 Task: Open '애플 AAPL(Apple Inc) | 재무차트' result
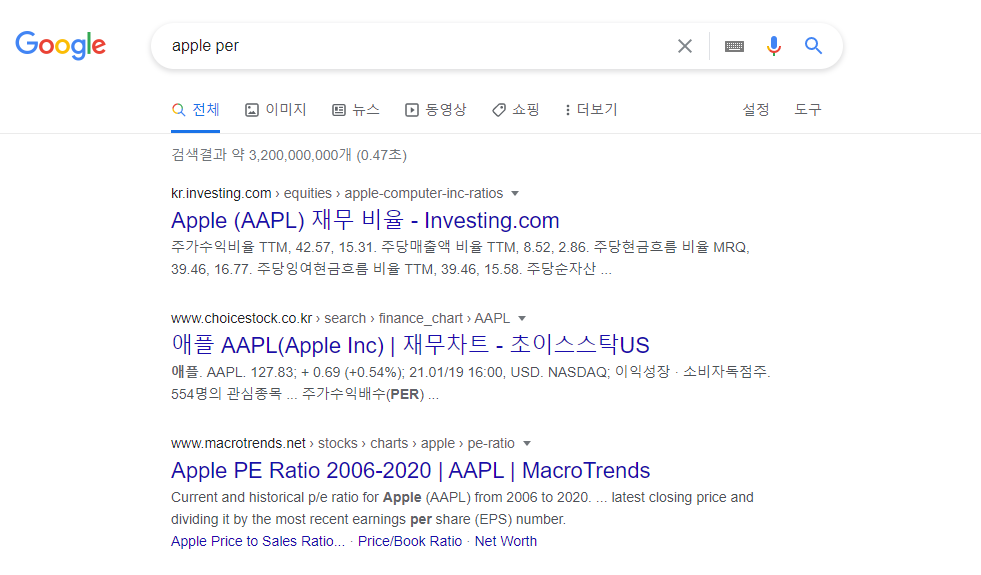410,345
